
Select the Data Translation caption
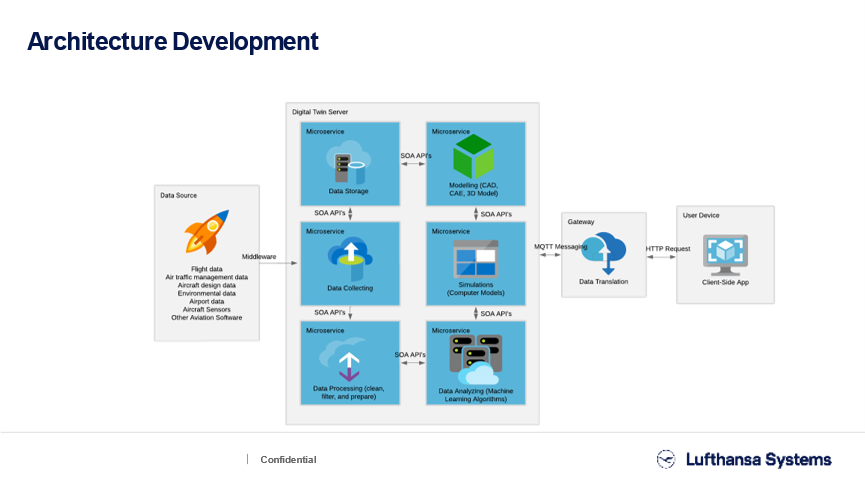pyautogui.click(x=604, y=281)
